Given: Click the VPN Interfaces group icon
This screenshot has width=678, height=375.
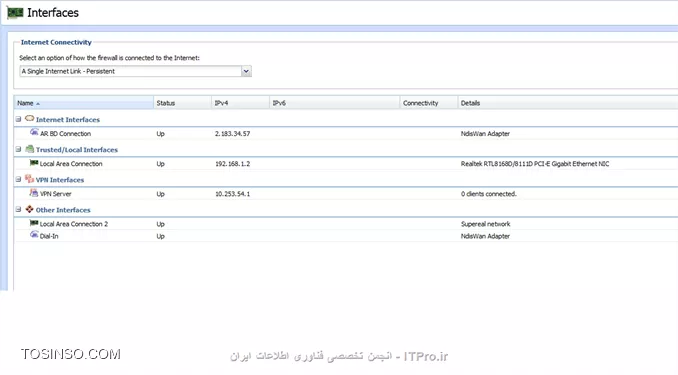Looking at the screenshot, I should [x=29, y=179].
